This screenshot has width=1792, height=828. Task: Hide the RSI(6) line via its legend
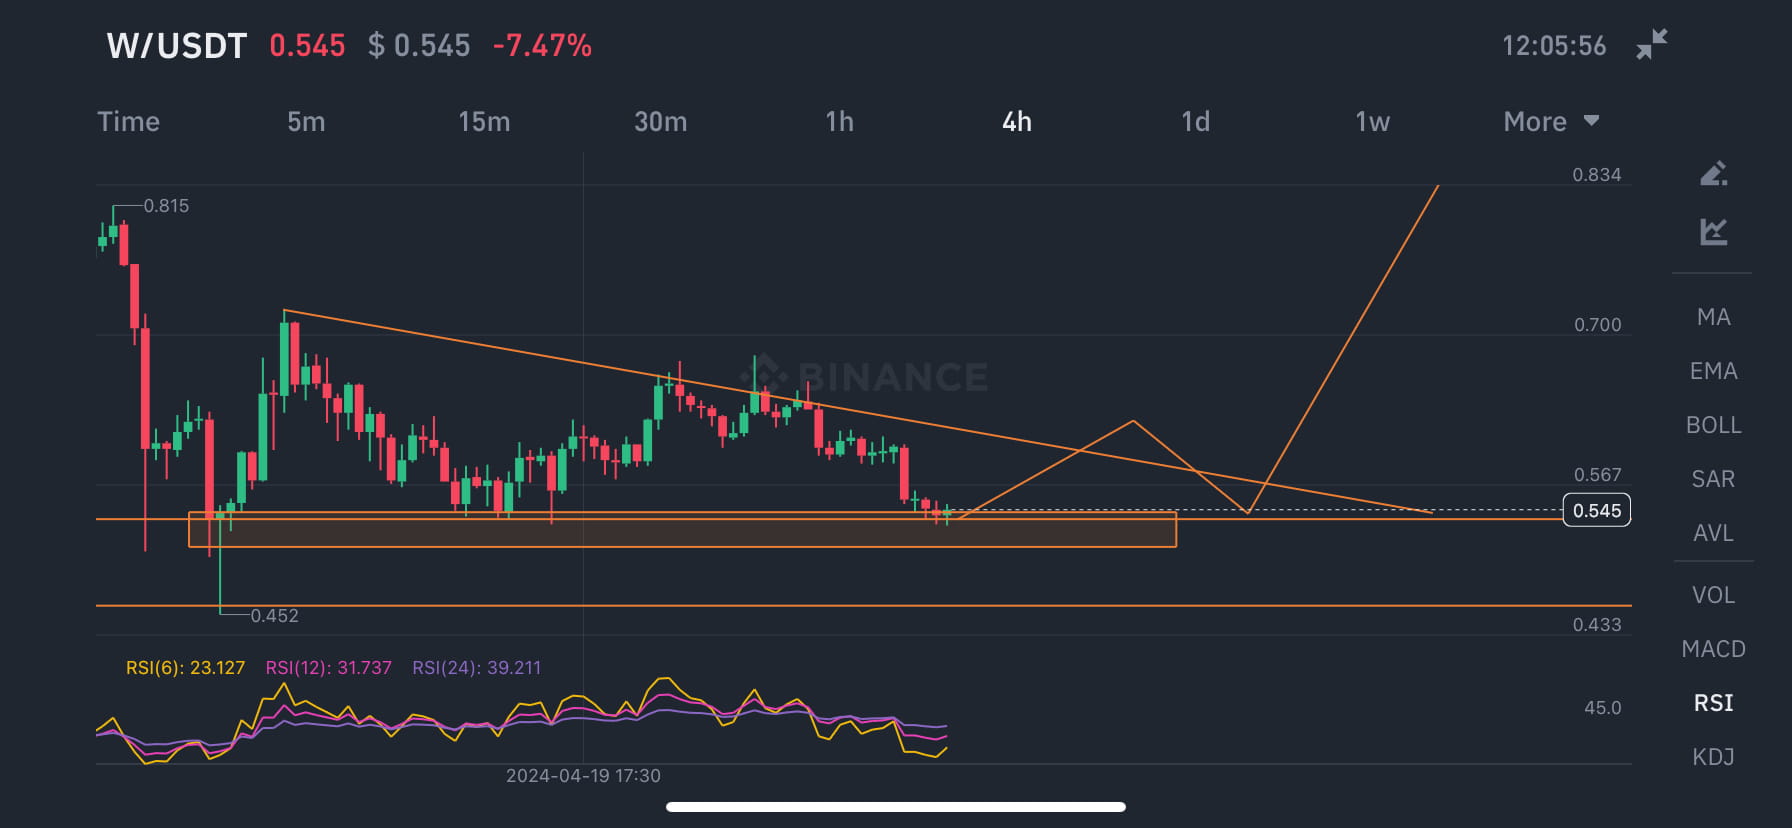coord(185,667)
